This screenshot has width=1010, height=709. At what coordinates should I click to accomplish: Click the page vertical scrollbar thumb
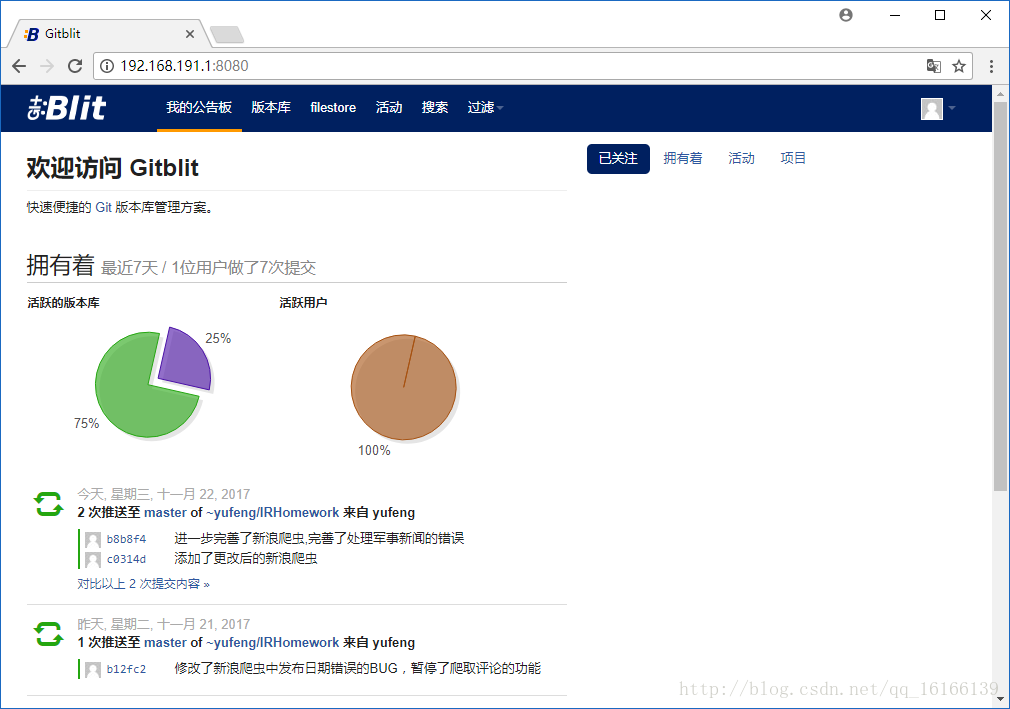coord(1000,296)
